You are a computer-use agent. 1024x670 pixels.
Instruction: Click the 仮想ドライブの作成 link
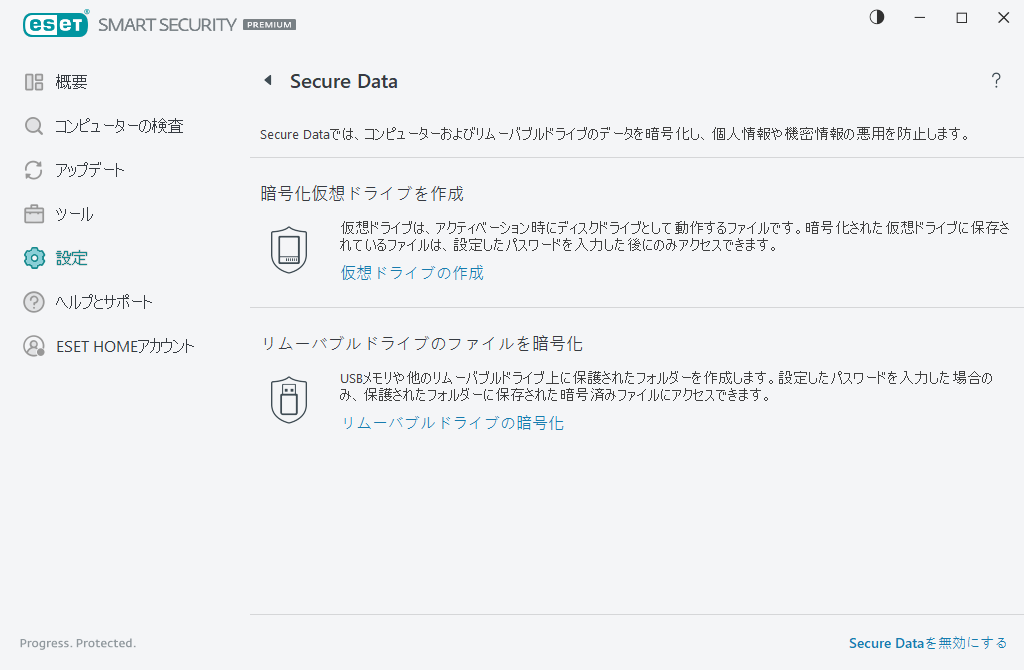coord(411,272)
